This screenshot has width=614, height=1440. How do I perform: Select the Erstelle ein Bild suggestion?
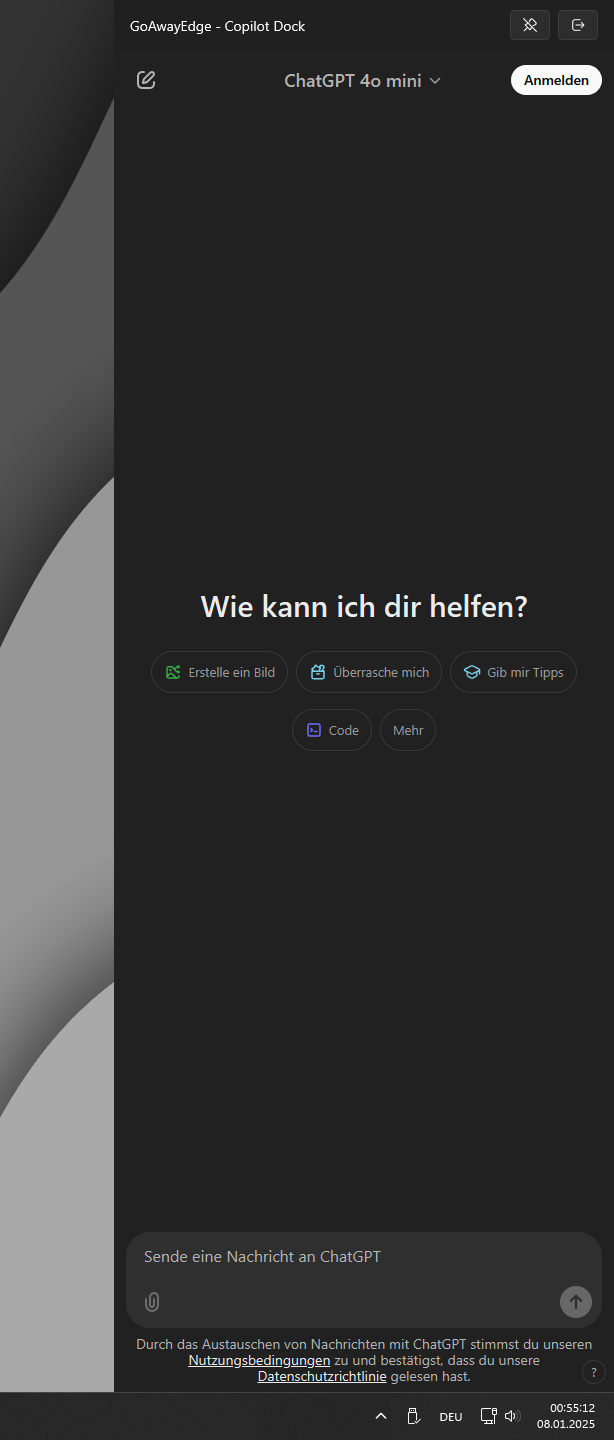(220, 672)
